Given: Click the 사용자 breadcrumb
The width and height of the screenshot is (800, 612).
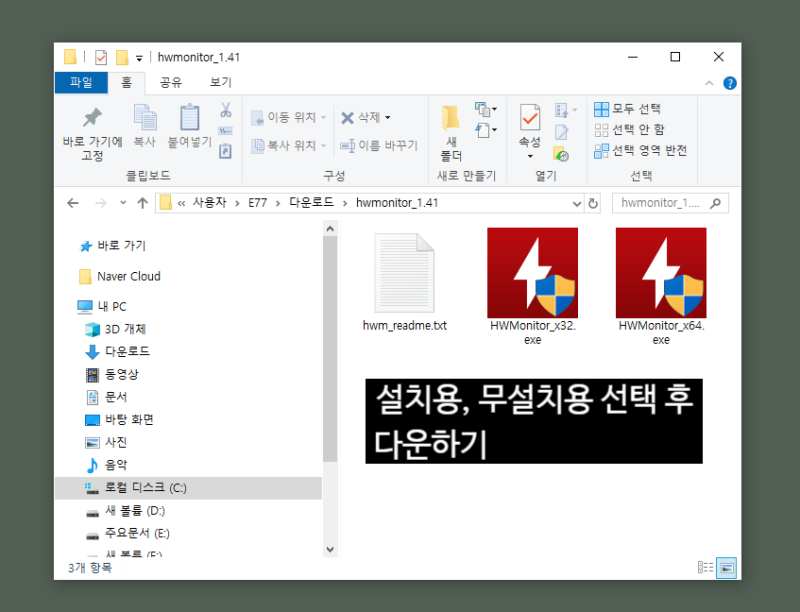Looking at the screenshot, I should 209,202.
